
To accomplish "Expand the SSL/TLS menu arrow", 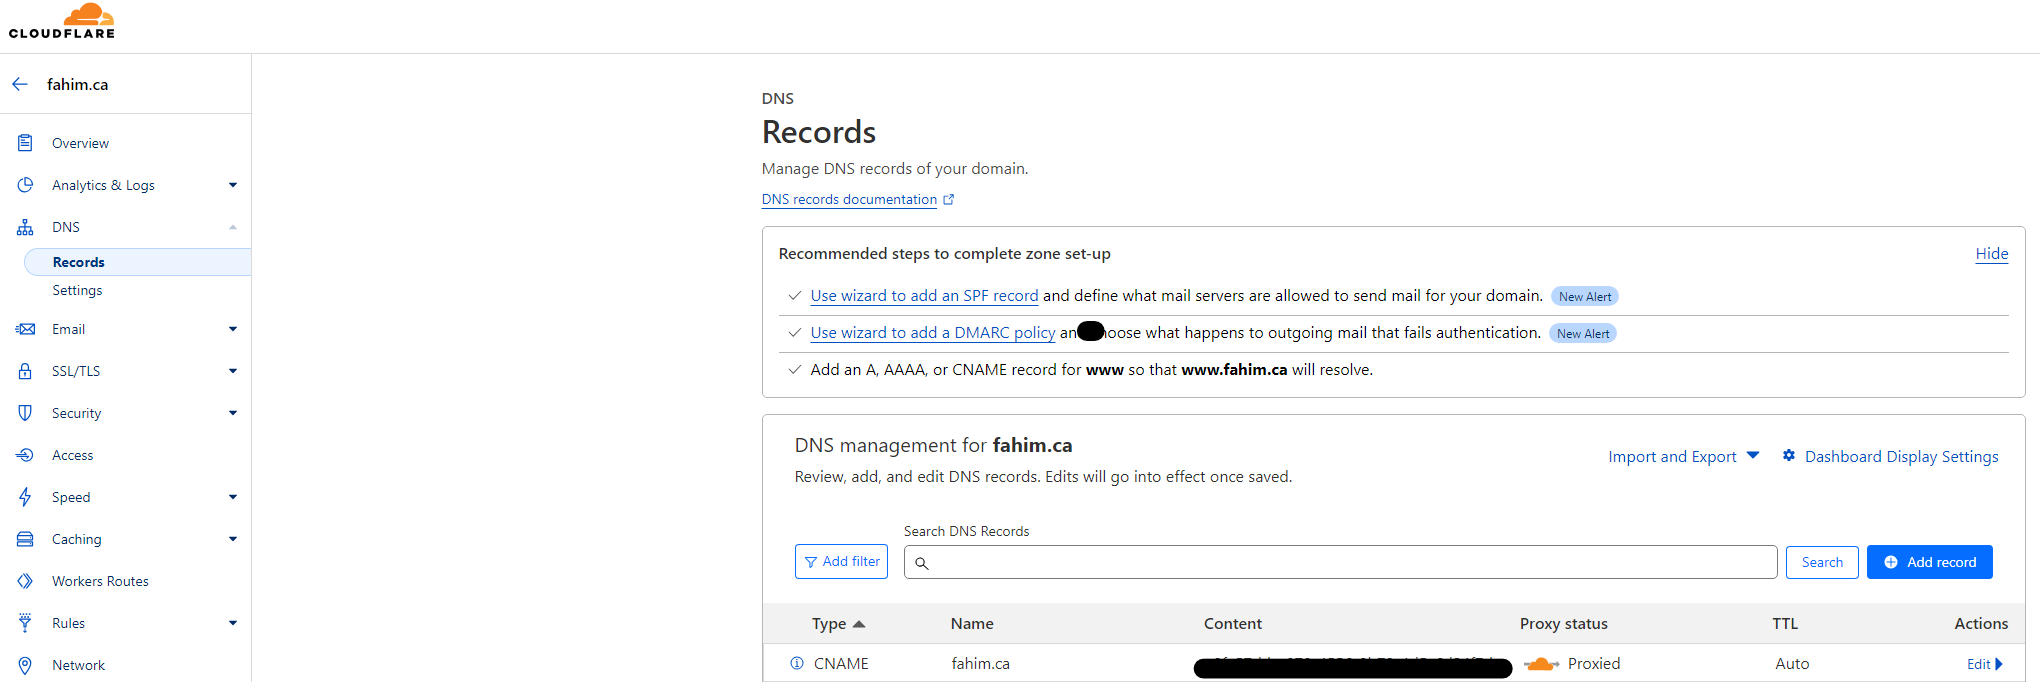I will point(233,371).
